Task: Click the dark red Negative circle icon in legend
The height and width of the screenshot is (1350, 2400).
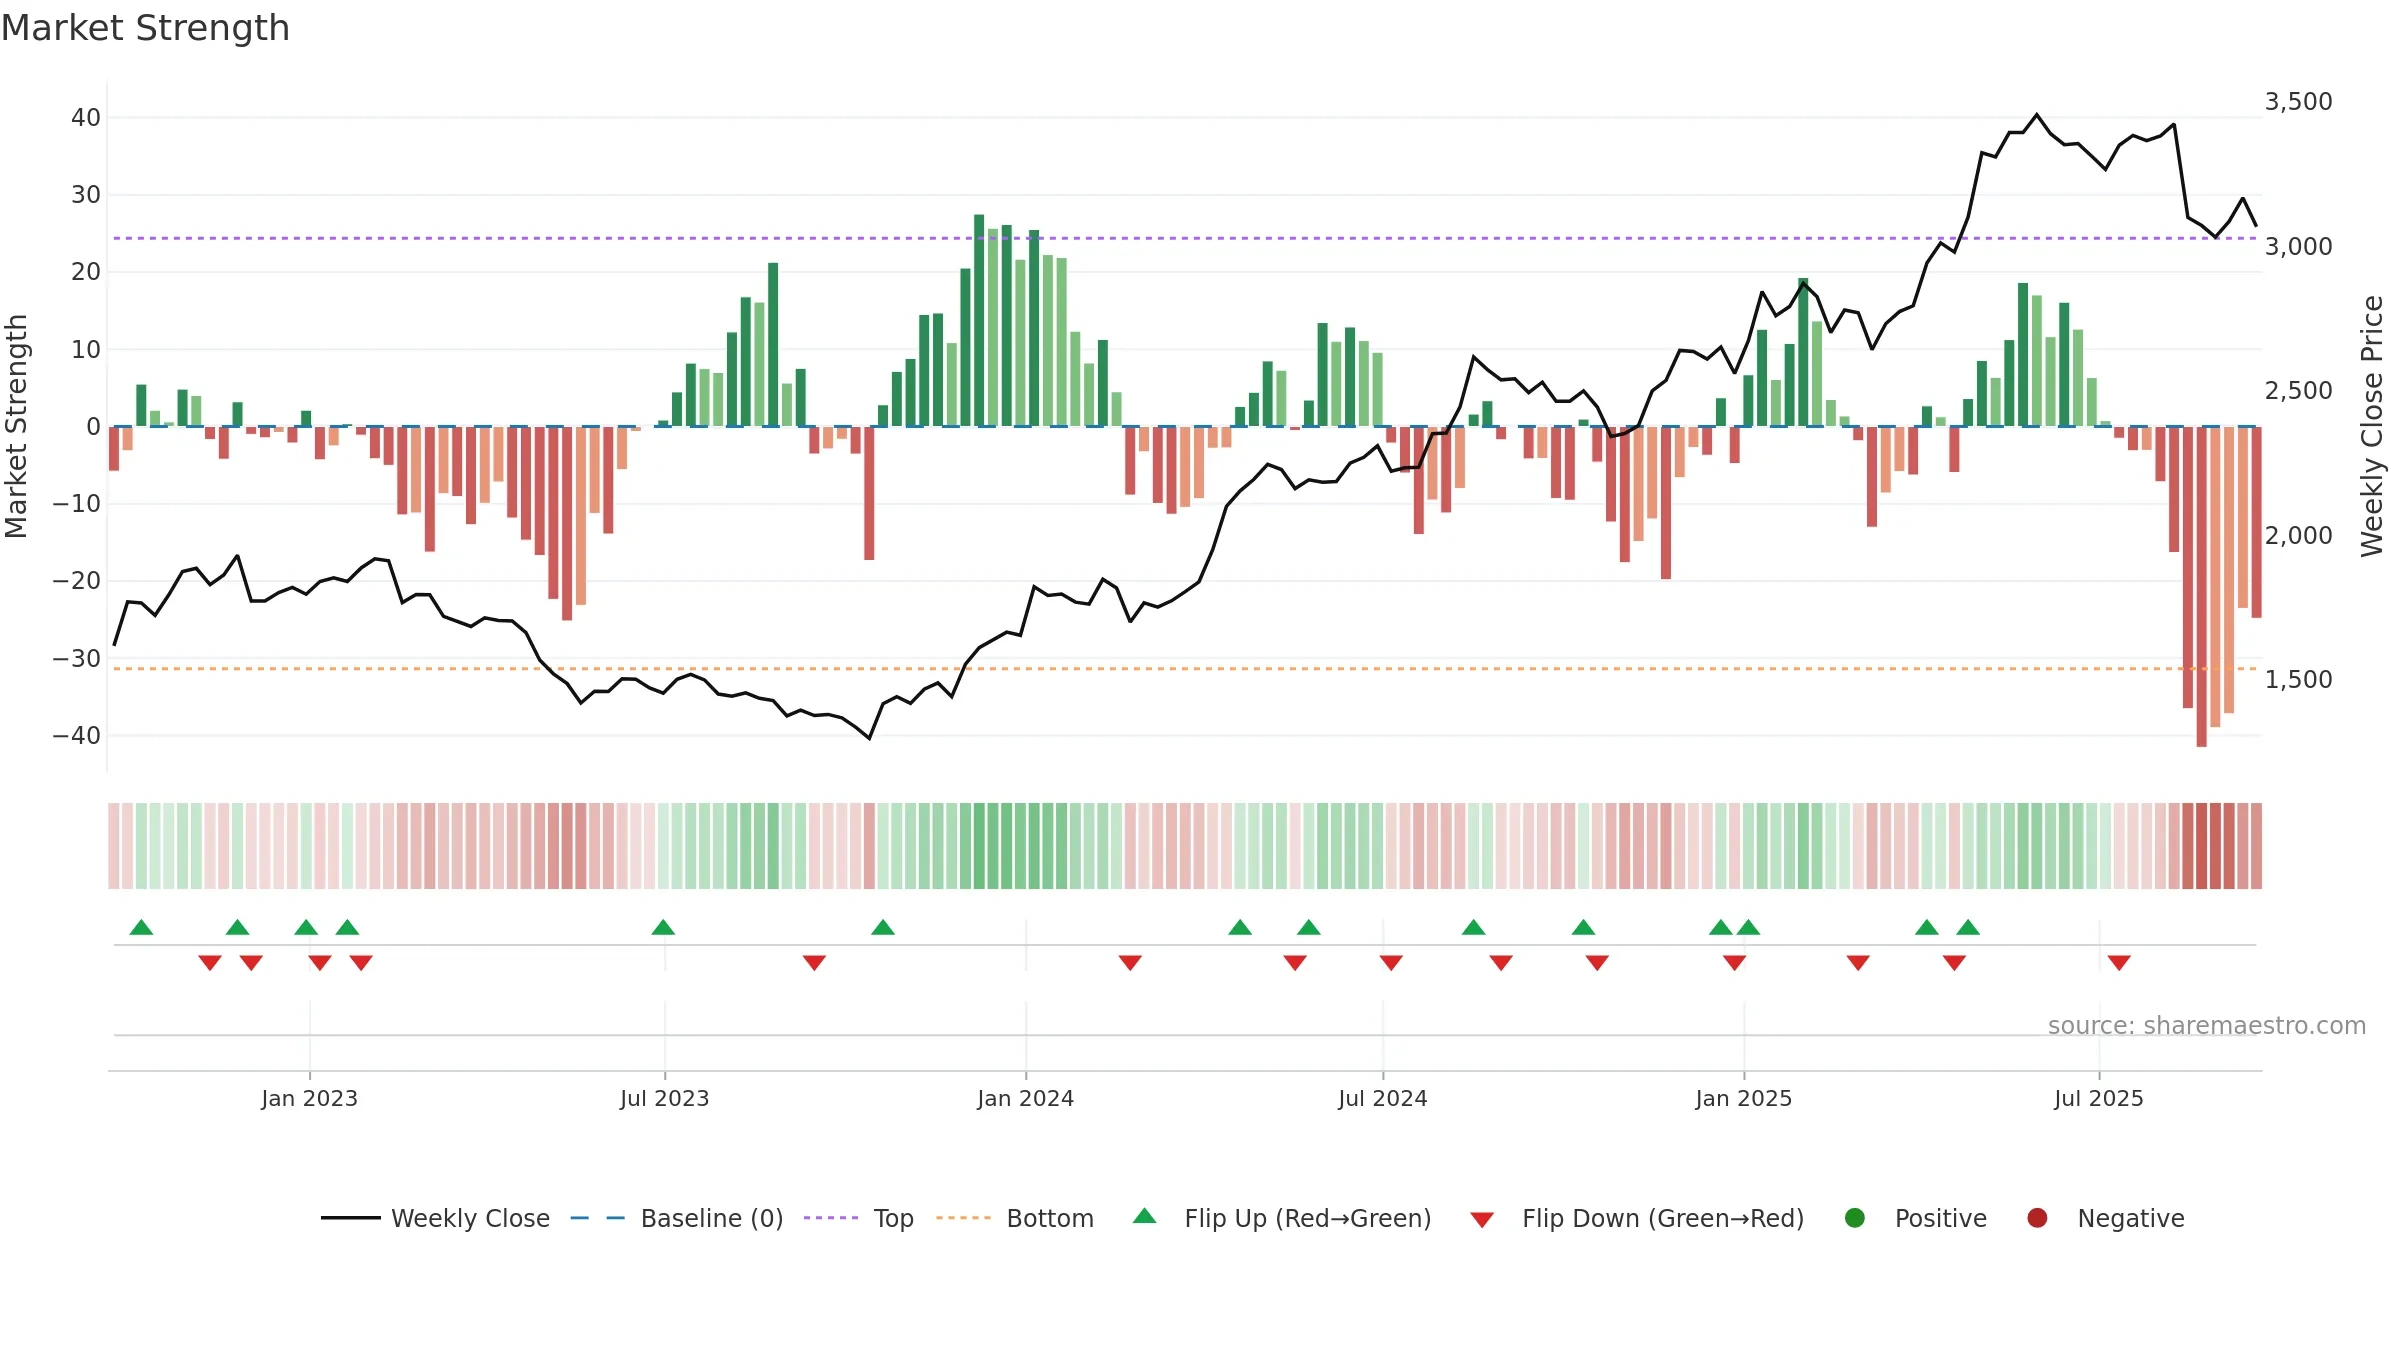Action: click(2037, 1218)
